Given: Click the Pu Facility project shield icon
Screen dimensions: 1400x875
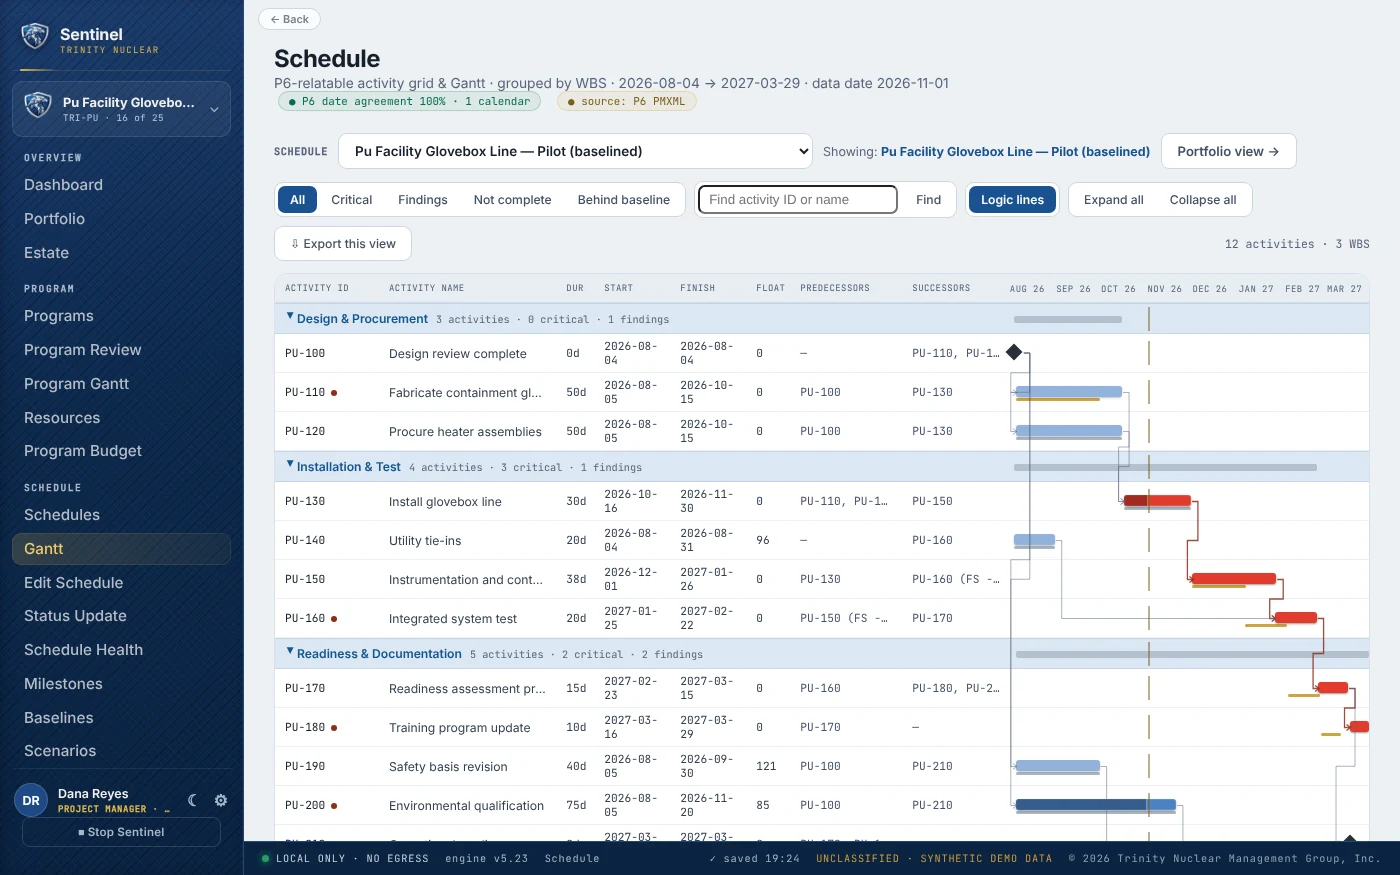Looking at the screenshot, I should [38, 105].
